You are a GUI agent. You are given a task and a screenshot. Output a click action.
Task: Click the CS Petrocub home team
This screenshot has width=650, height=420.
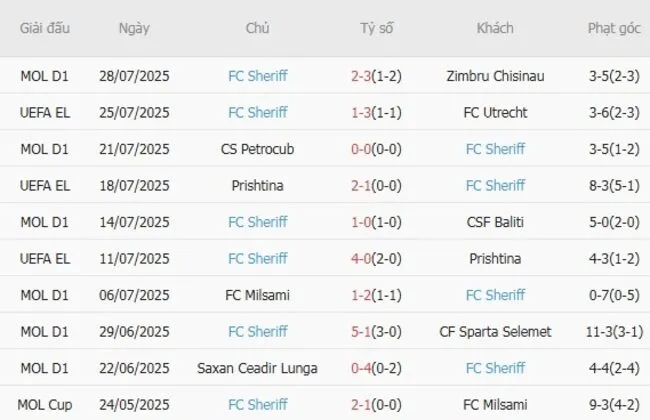click(x=257, y=149)
